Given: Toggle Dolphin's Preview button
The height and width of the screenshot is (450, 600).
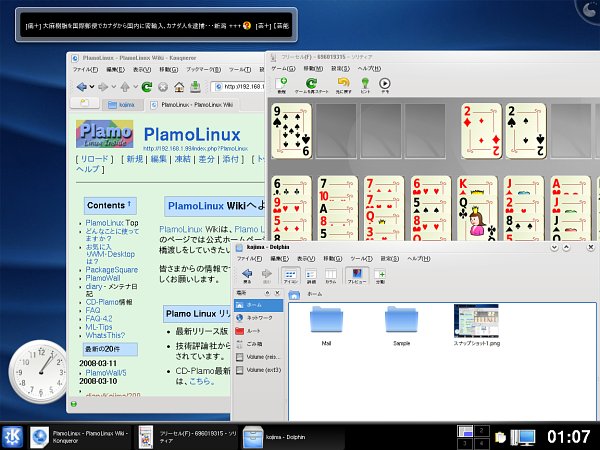Looking at the screenshot, I should click(x=357, y=276).
